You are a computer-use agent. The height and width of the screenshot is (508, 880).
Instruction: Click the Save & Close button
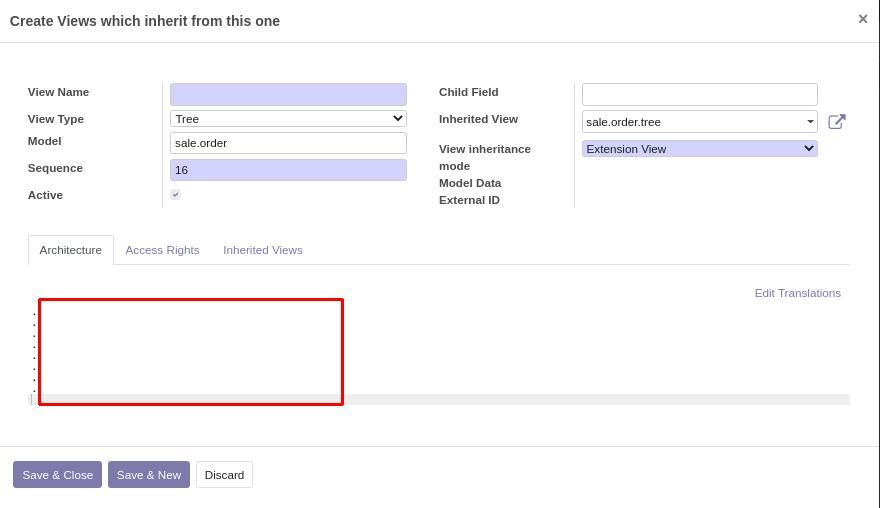[x=57, y=475]
